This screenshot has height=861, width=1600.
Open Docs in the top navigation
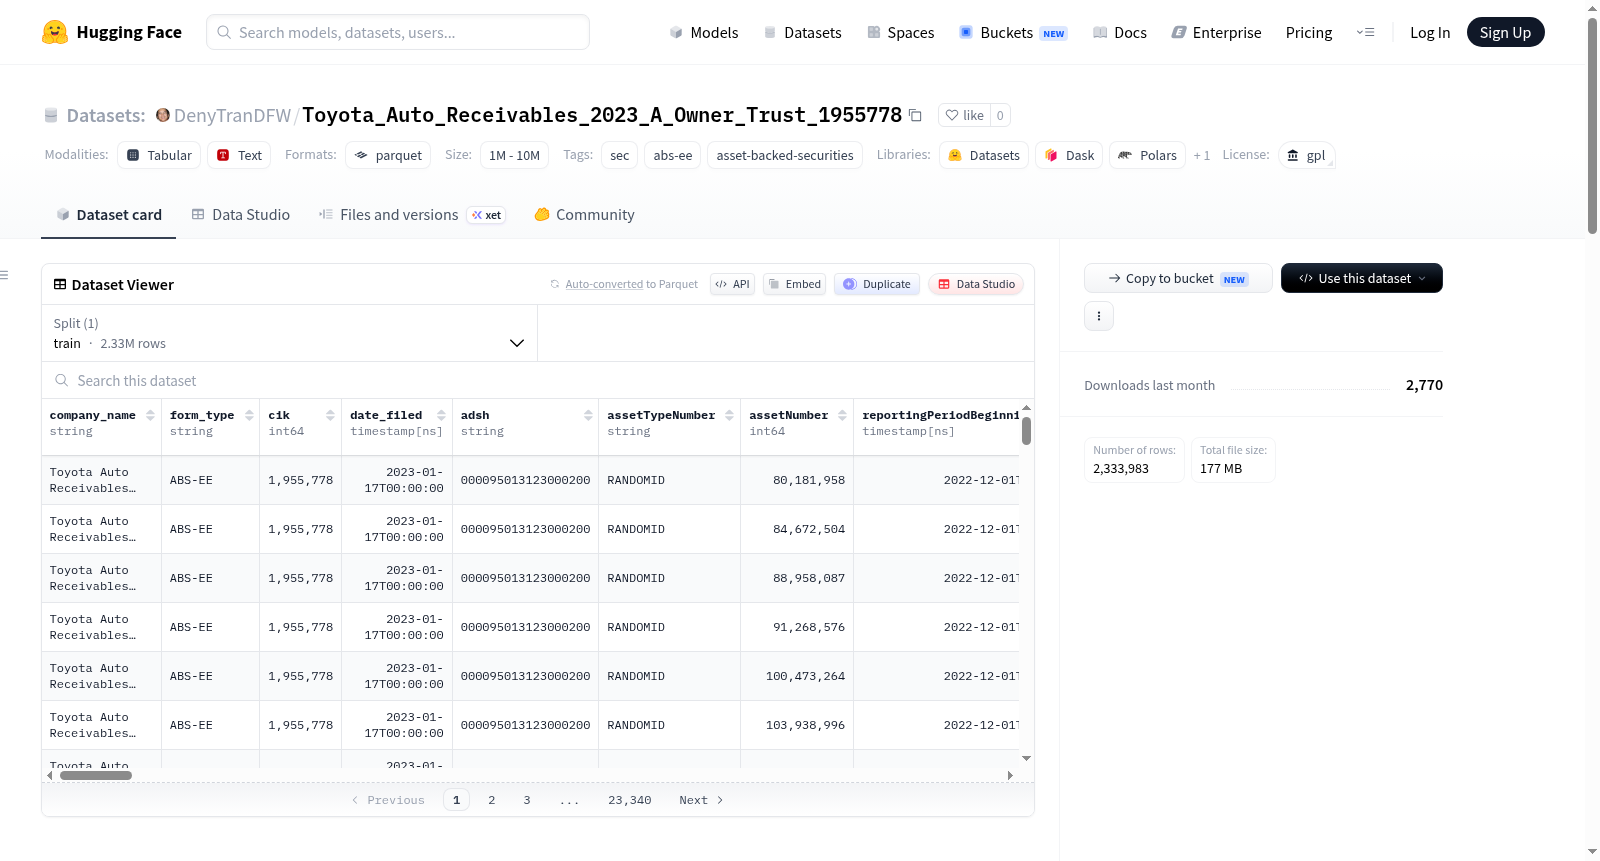(1120, 32)
